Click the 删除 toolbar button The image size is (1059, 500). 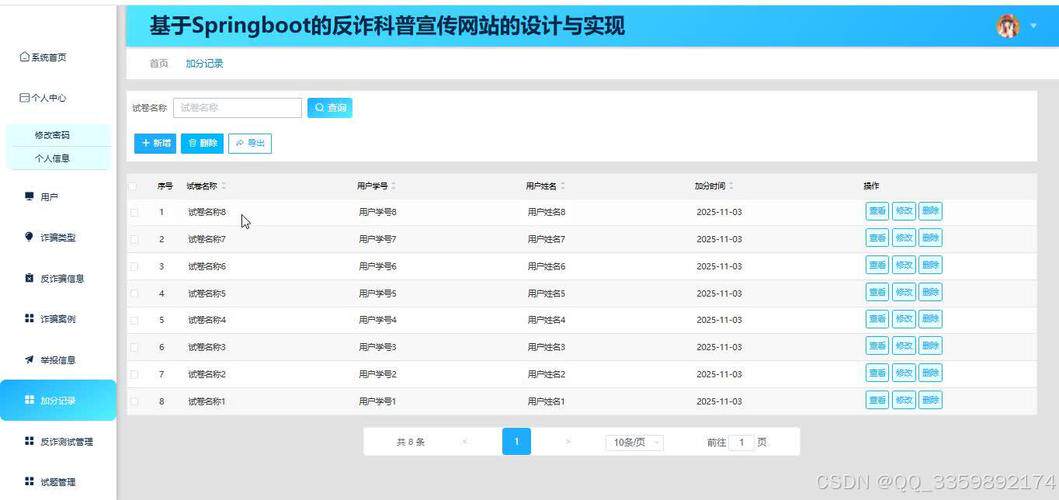[202, 143]
